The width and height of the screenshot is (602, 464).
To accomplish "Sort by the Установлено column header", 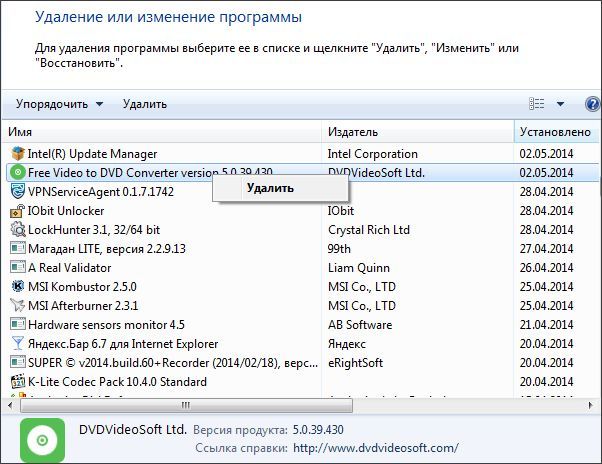I will 556,132.
